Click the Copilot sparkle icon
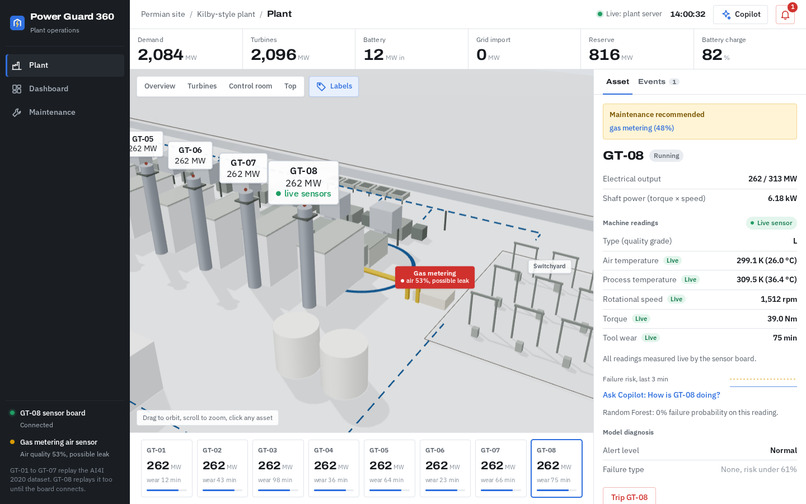The image size is (806, 504). [x=726, y=14]
